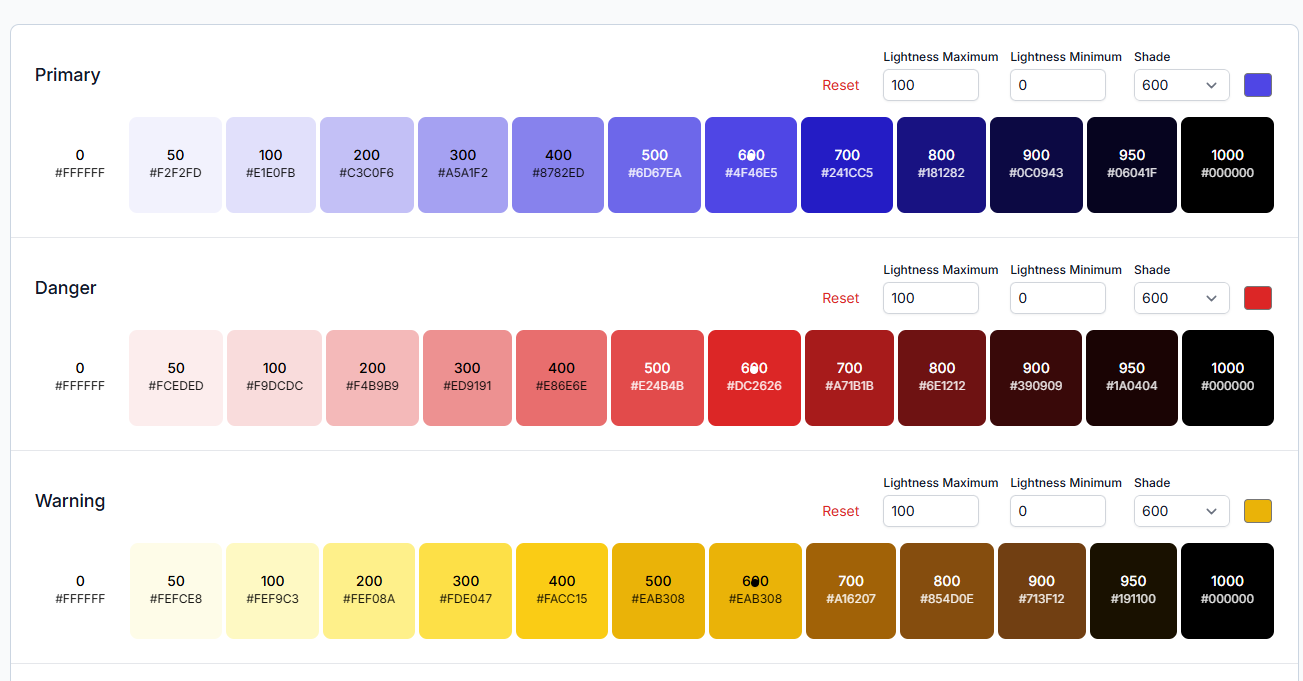
Task: Select Primary 50 swatch #F2F2FD
Action: click(175, 165)
